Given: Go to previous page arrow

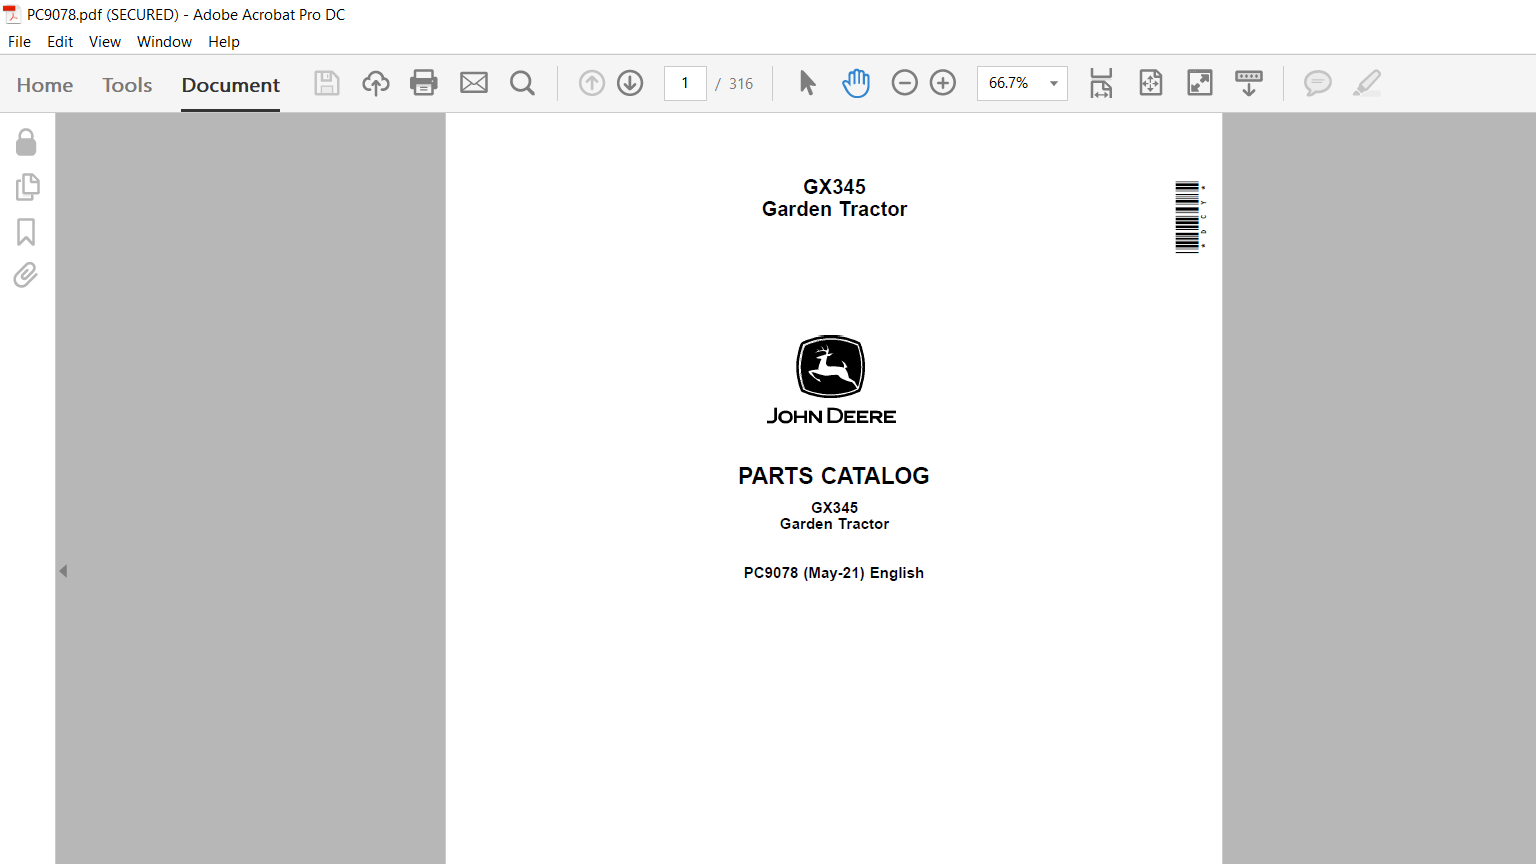Looking at the screenshot, I should [x=592, y=83].
